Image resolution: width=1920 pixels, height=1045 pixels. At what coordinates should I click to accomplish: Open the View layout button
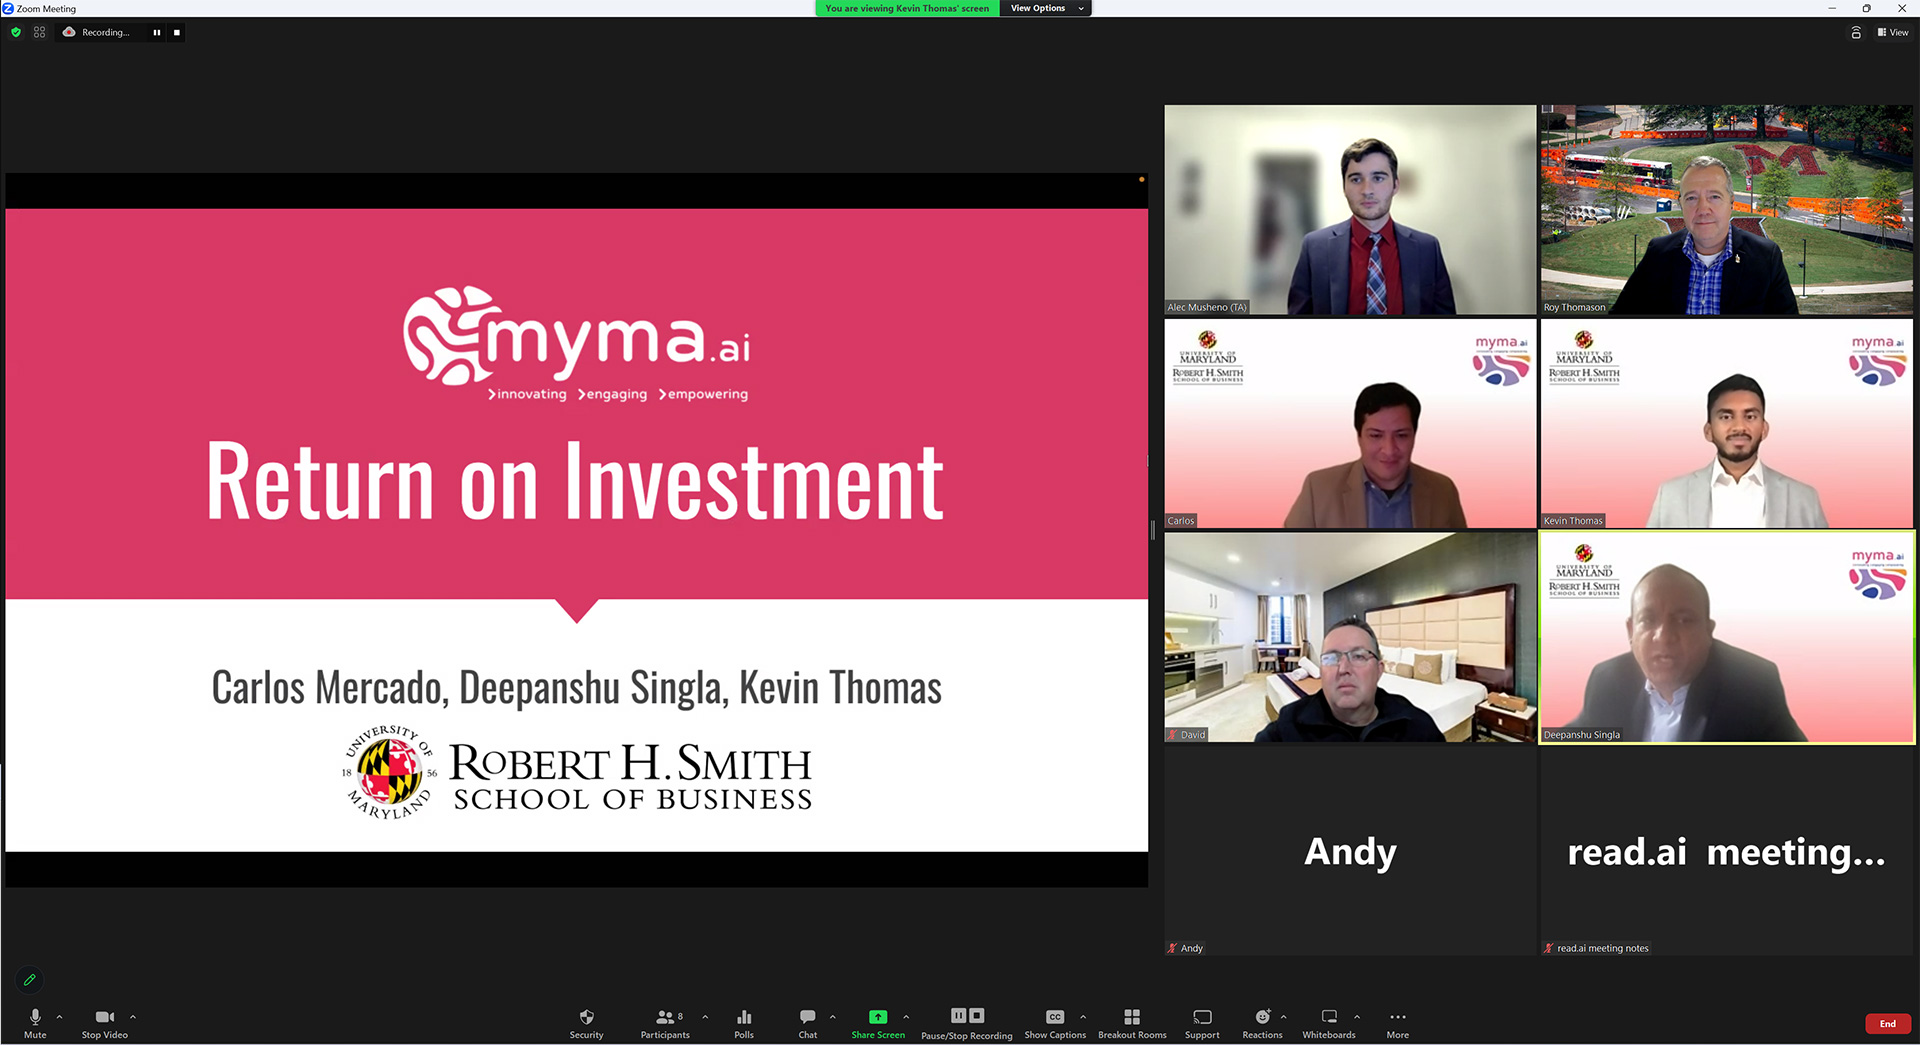[1893, 32]
